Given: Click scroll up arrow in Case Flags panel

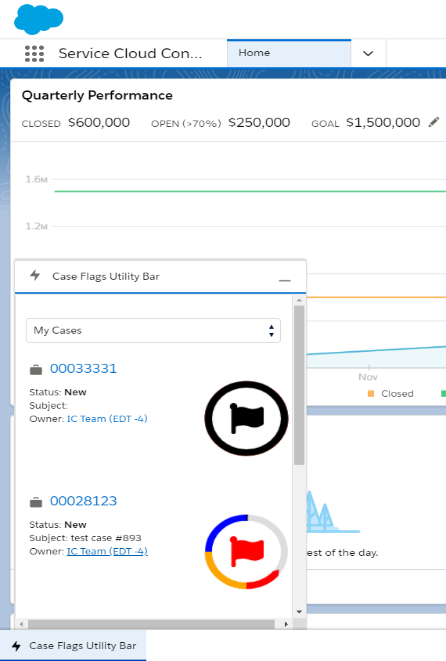Looking at the screenshot, I should [299, 300].
